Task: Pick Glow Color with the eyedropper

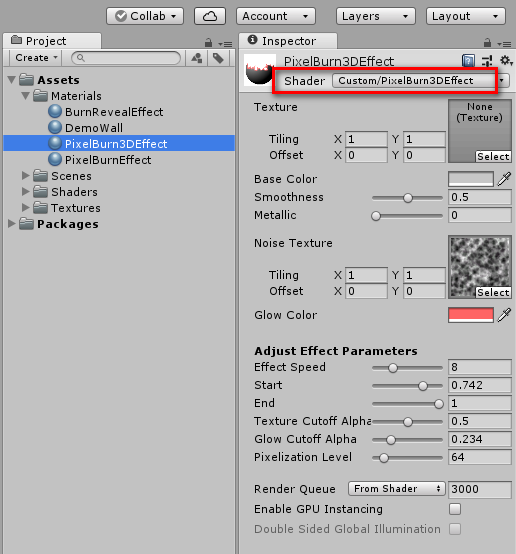Action: click(504, 315)
